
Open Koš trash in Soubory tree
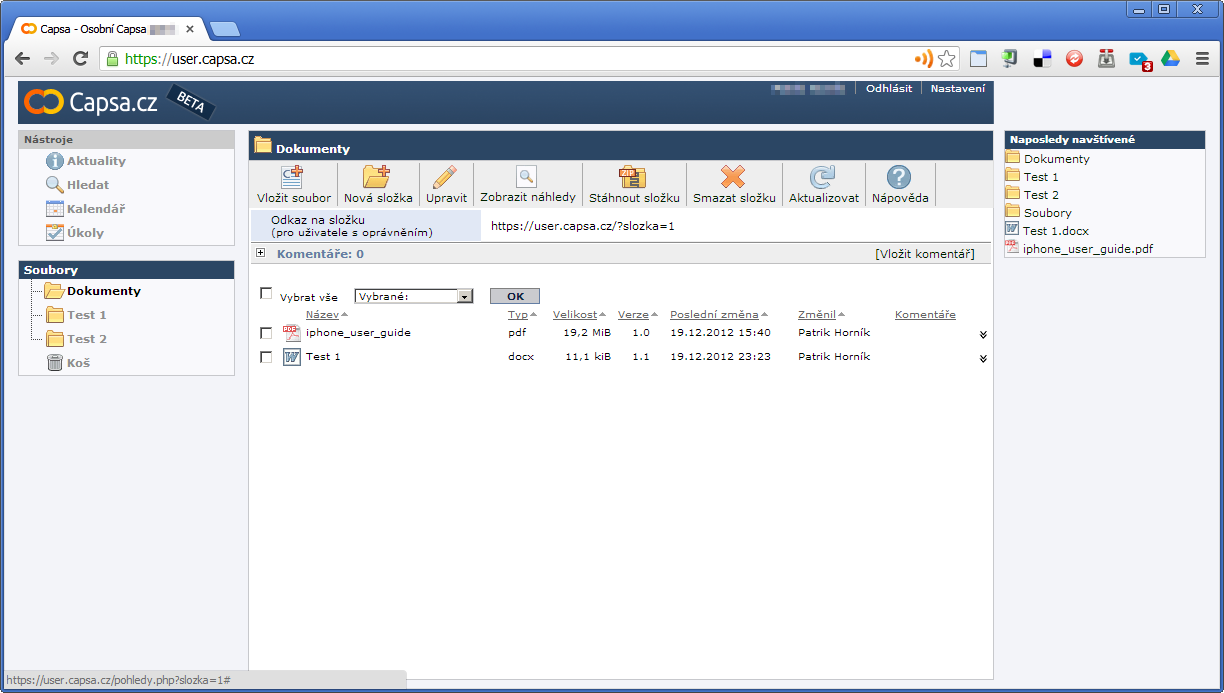pyautogui.click(x=78, y=363)
